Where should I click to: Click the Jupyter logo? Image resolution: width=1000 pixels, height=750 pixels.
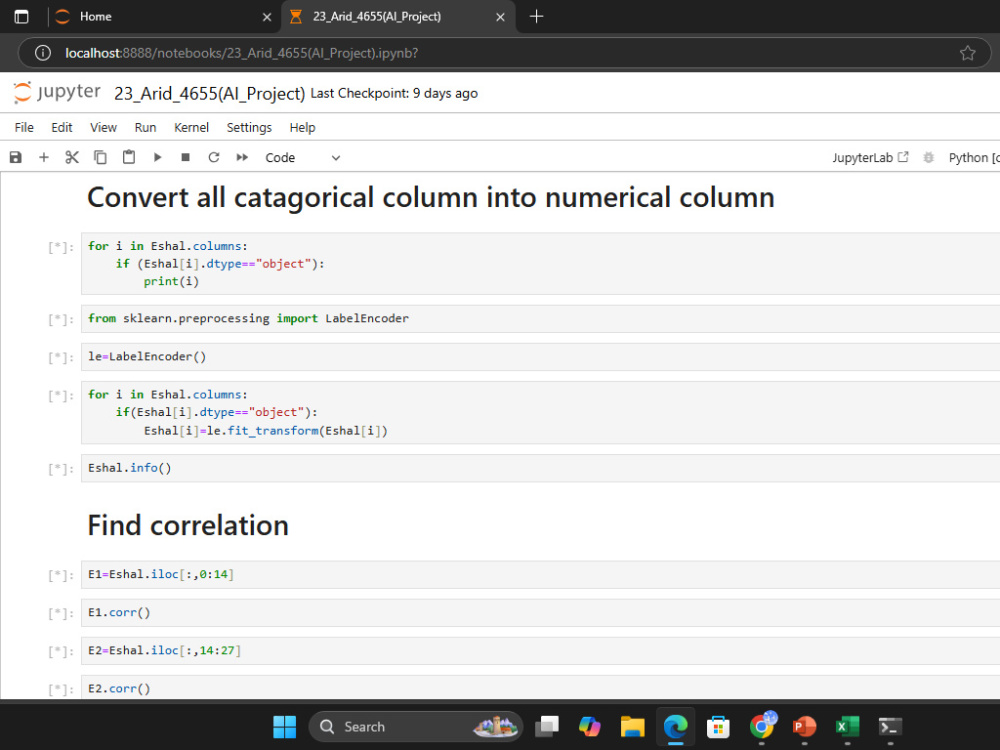point(57,92)
